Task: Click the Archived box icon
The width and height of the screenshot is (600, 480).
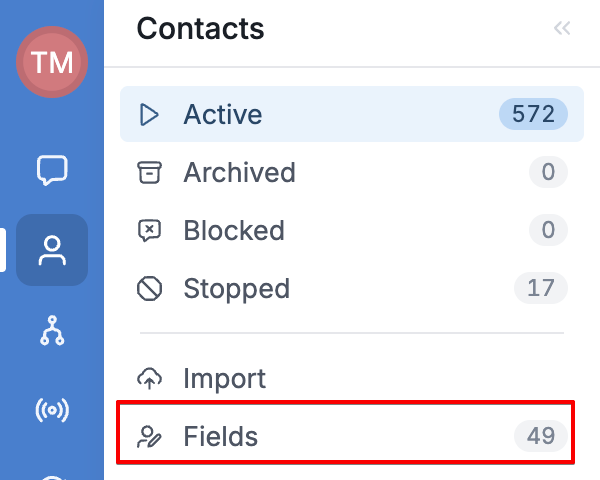Action: [x=149, y=172]
